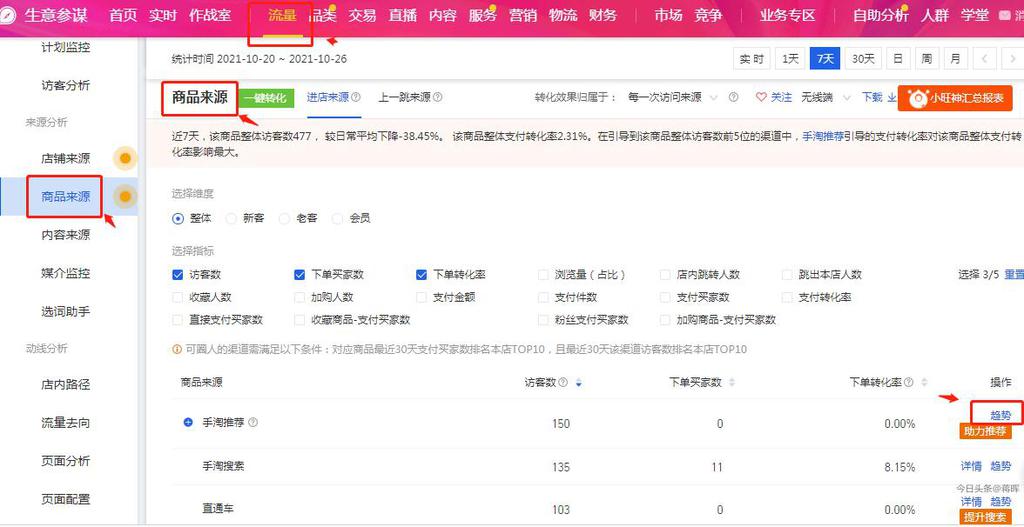Click the 下载 download arrow icon
Screen dimensions: 1024x527
[891, 97]
